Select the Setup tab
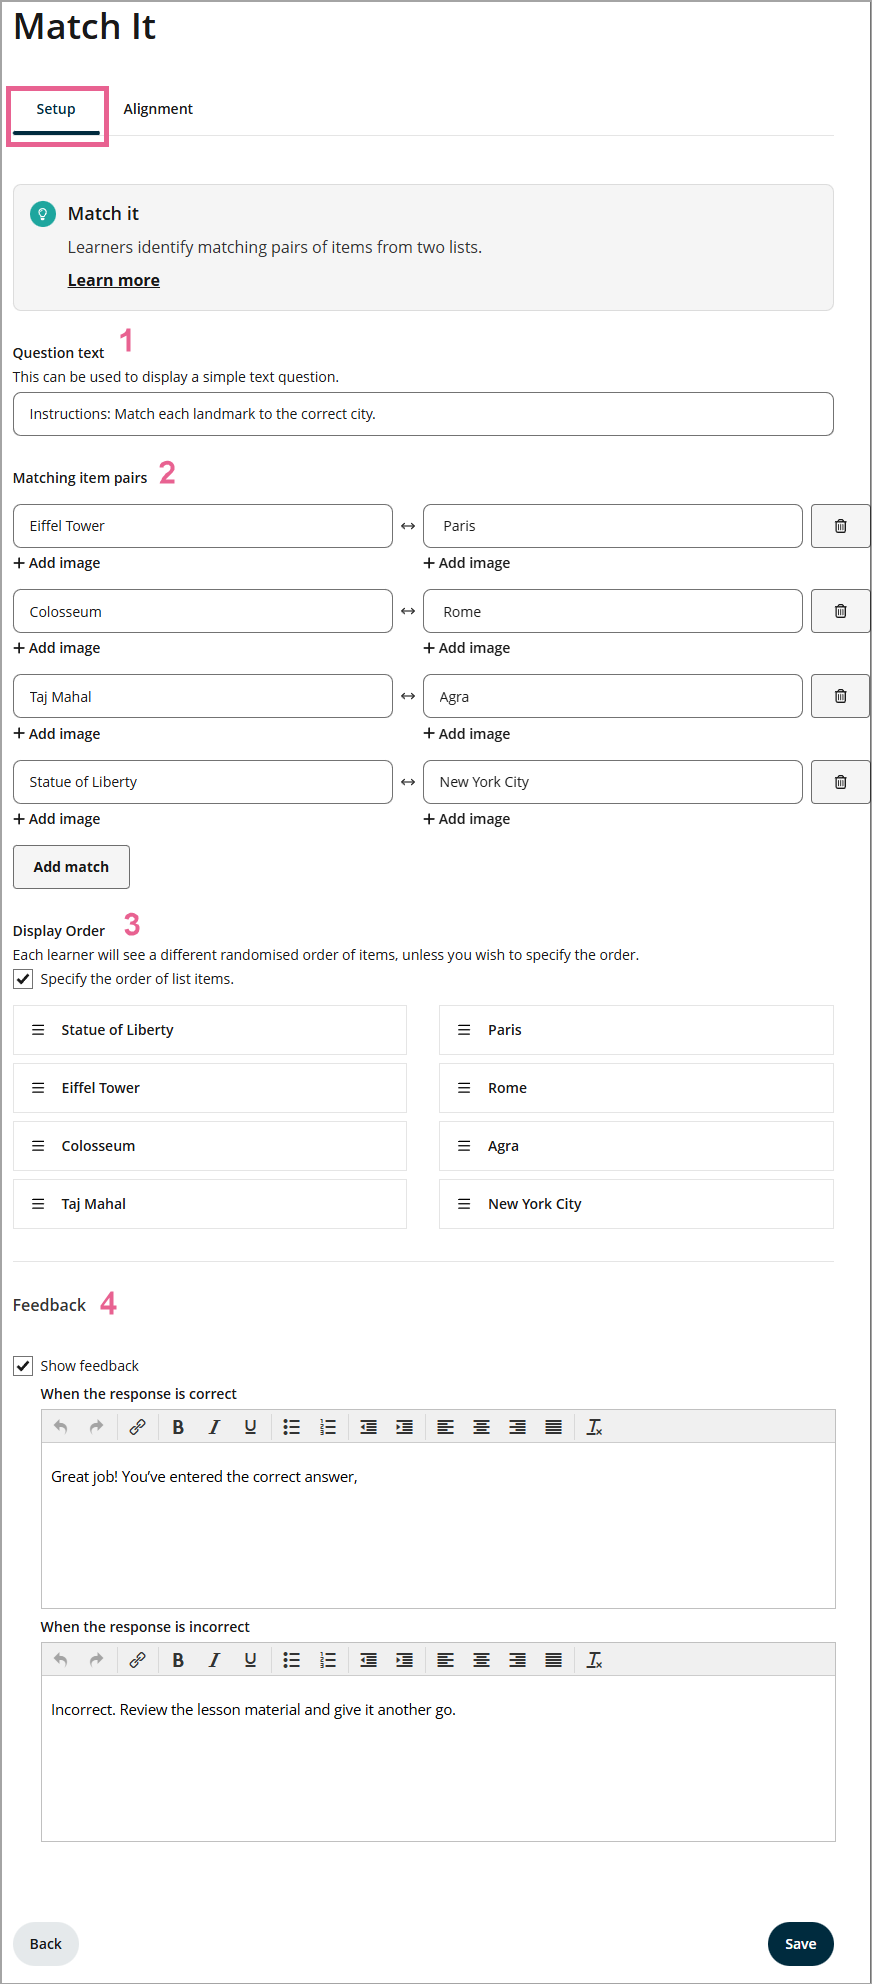872x1984 pixels. click(x=56, y=109)
